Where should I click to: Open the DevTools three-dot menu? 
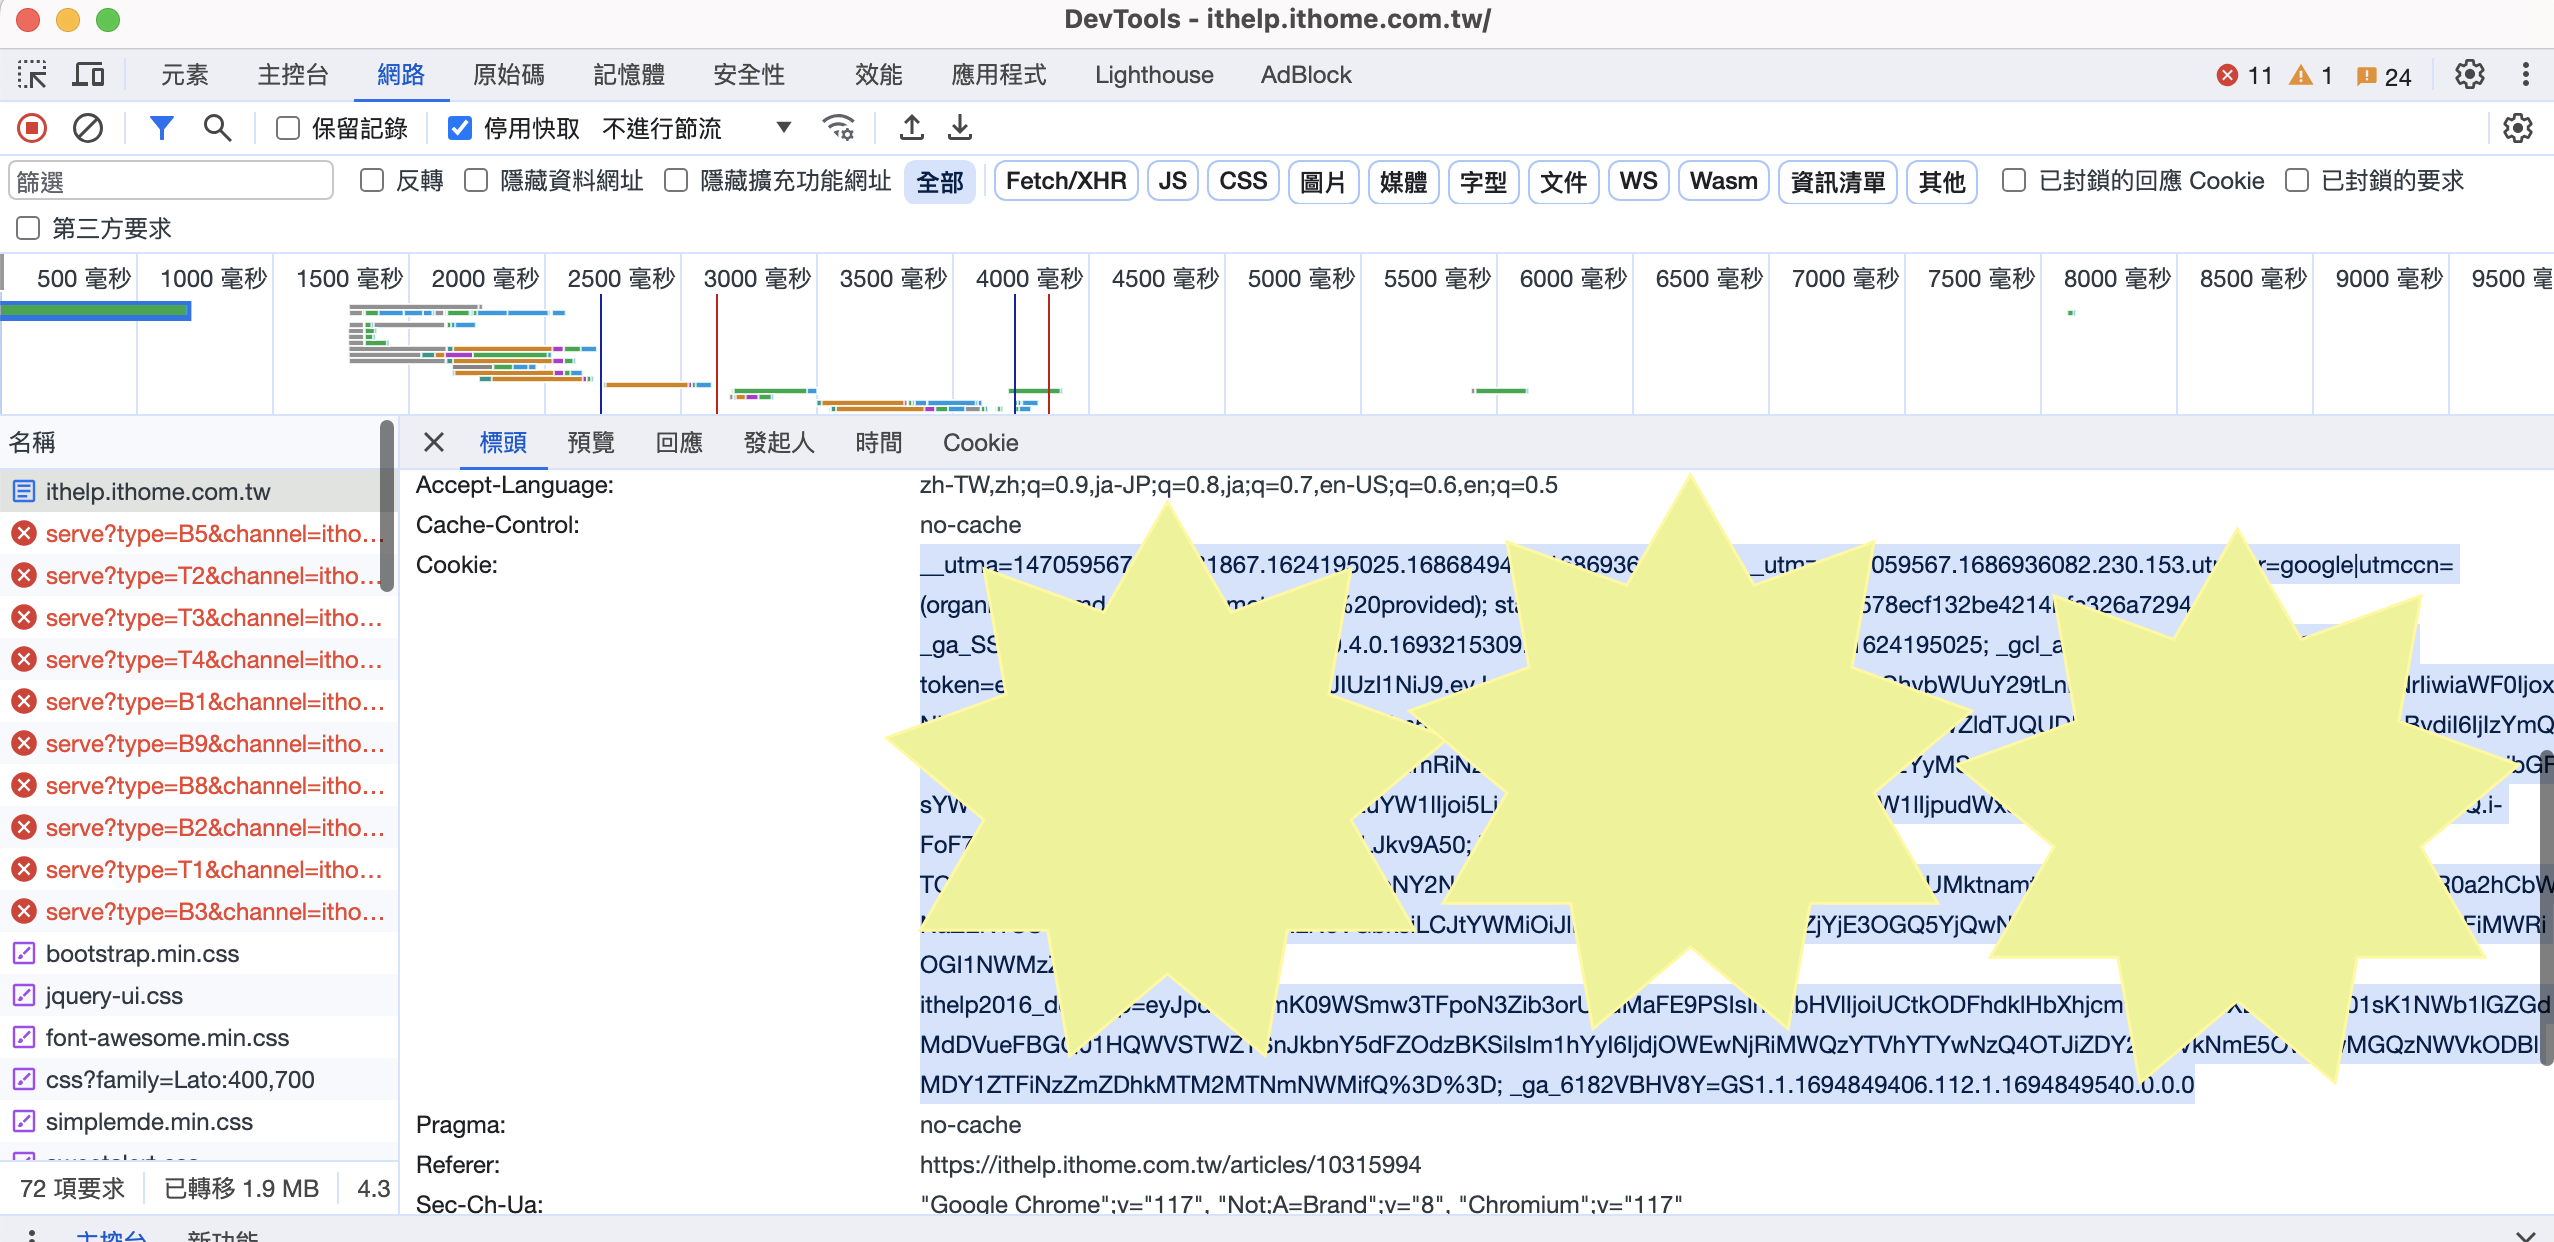(2525, 75)
